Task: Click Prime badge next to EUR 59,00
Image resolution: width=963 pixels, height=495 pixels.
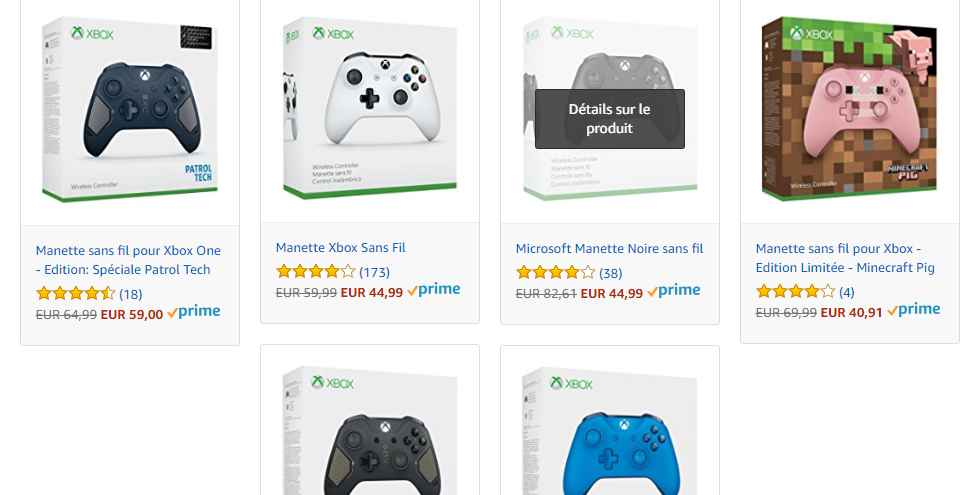Action: click(193, 312)
